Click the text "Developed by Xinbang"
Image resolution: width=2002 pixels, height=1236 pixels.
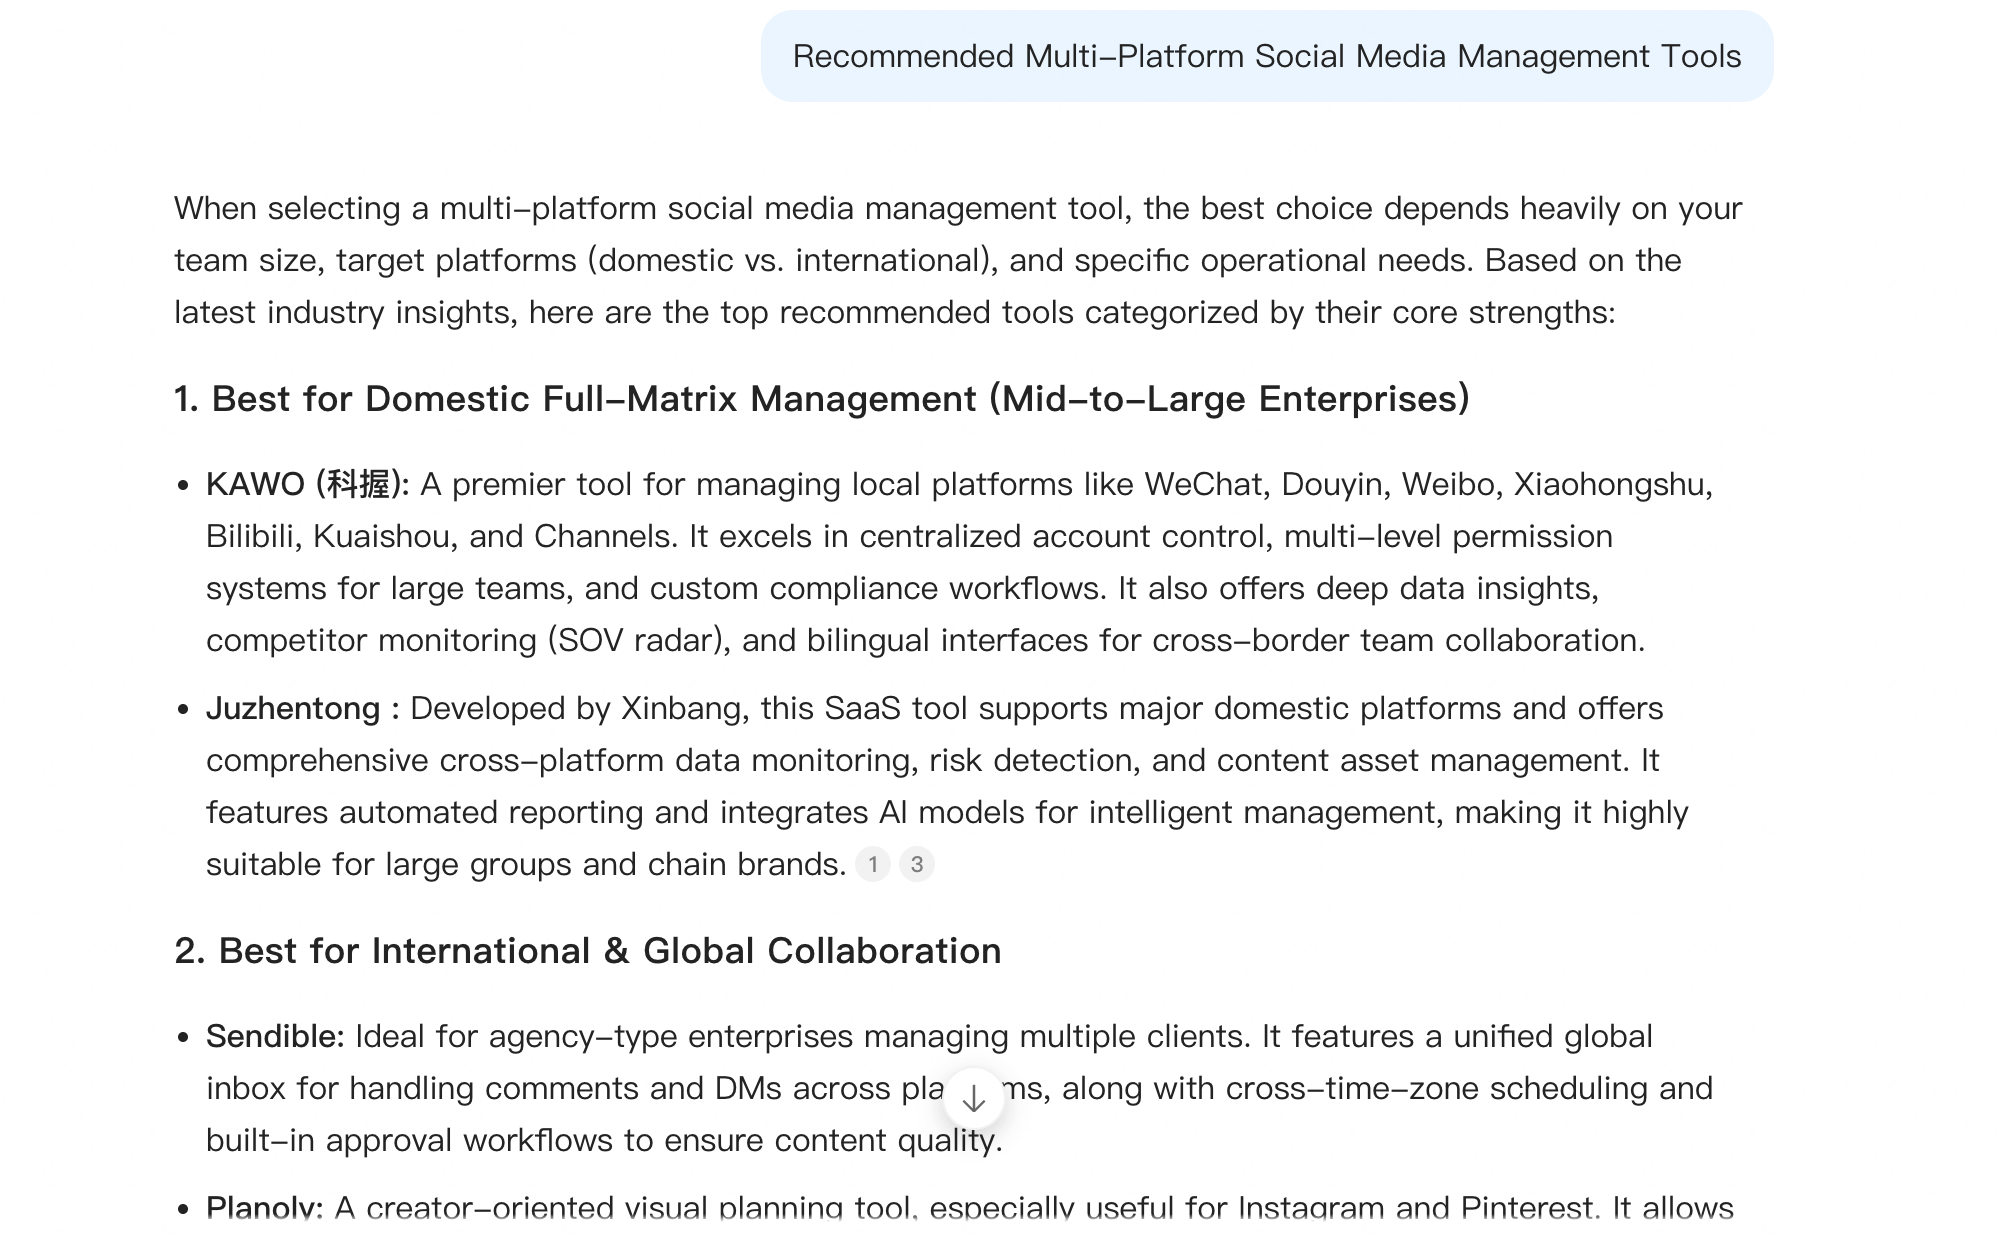pyautogui.click(x=580, y=708)
